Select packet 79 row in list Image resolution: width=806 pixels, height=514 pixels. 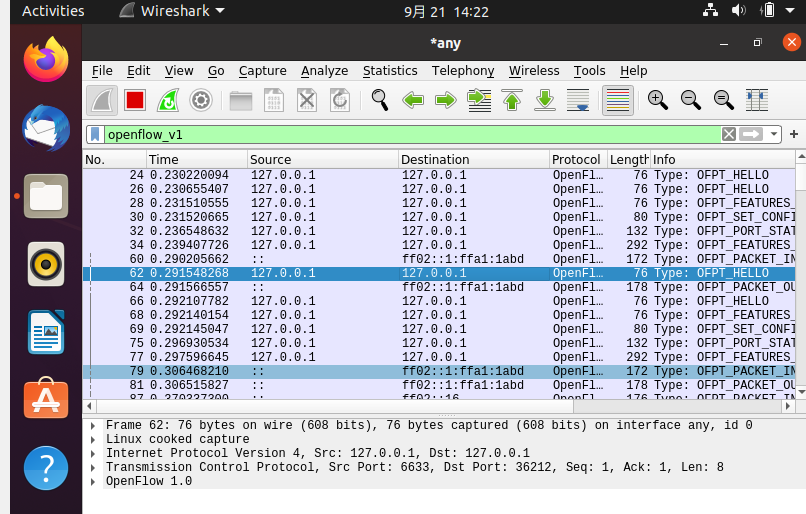click(439, 371)
